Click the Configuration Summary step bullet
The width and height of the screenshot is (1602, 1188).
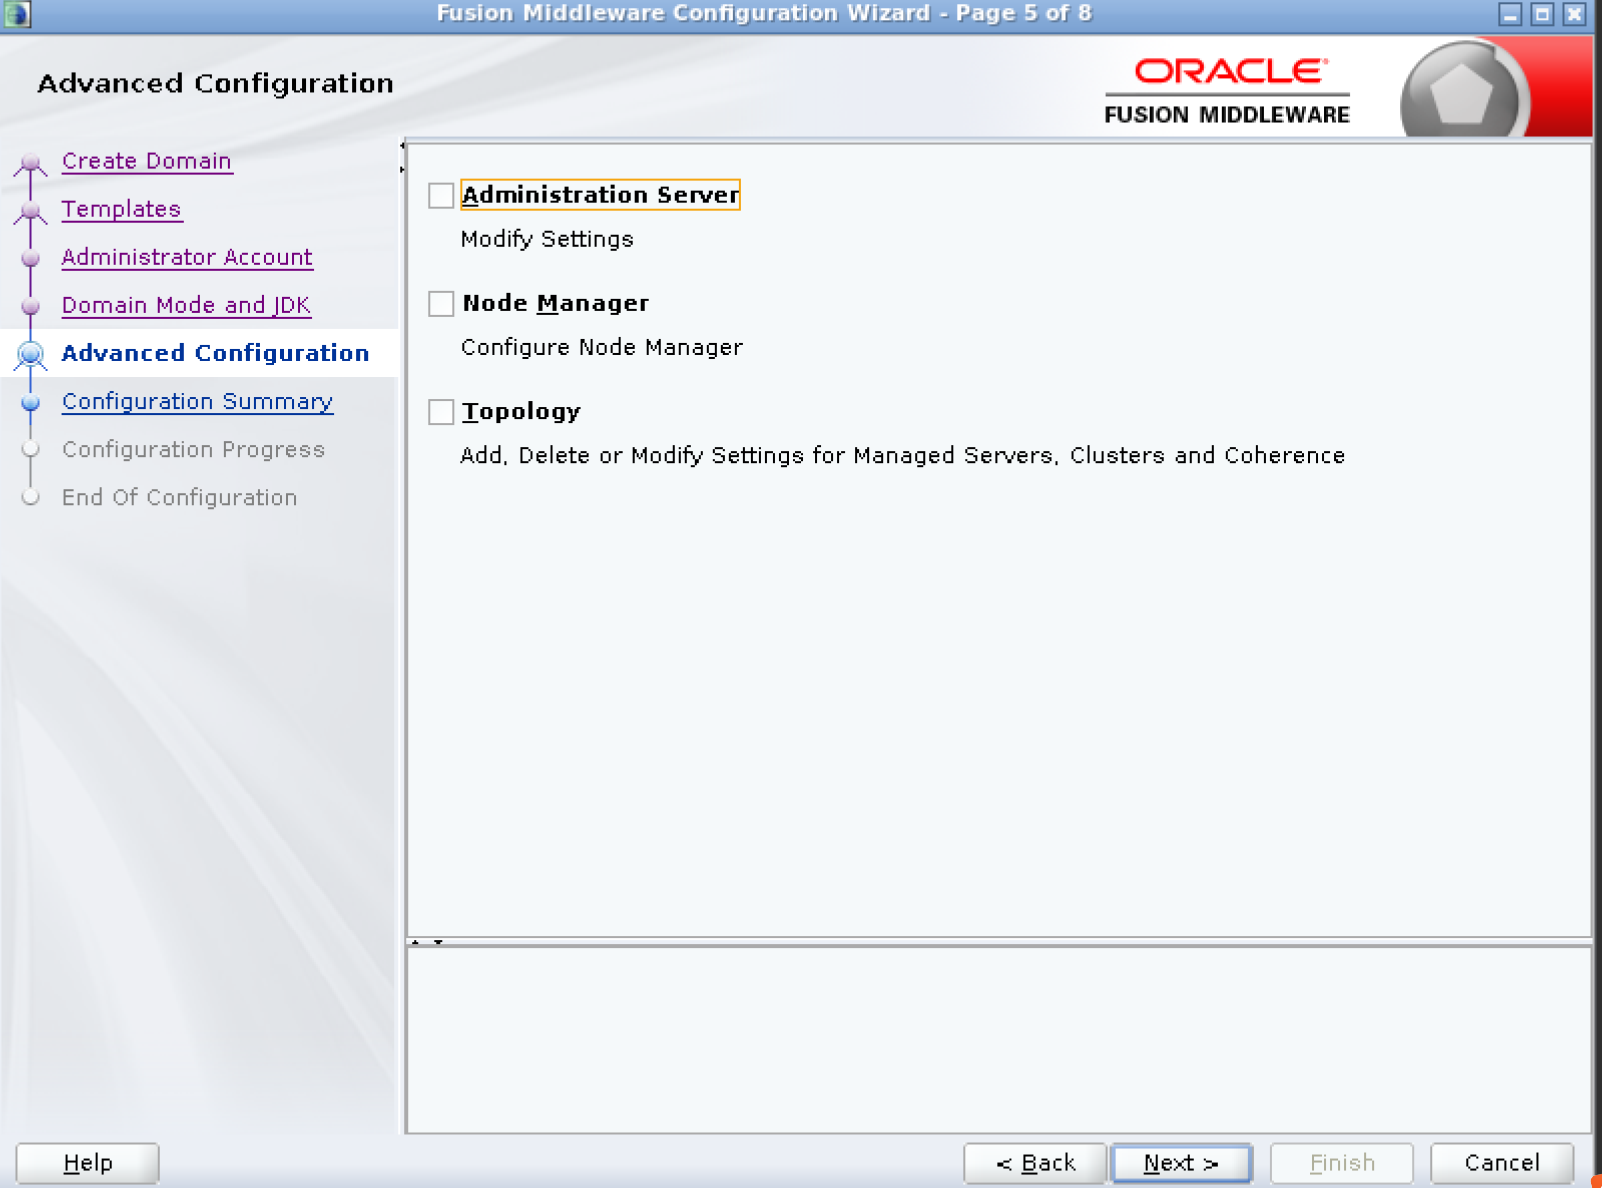[x=31, y=402]
